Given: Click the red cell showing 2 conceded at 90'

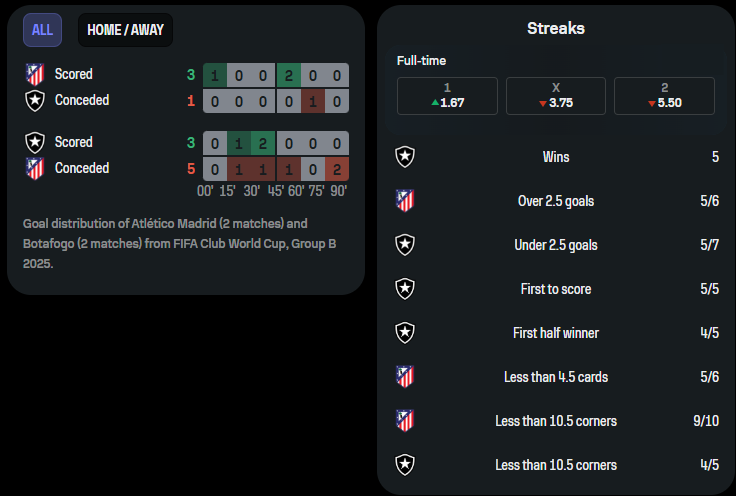Looking at the screenshot, I should tap(337, 169).
